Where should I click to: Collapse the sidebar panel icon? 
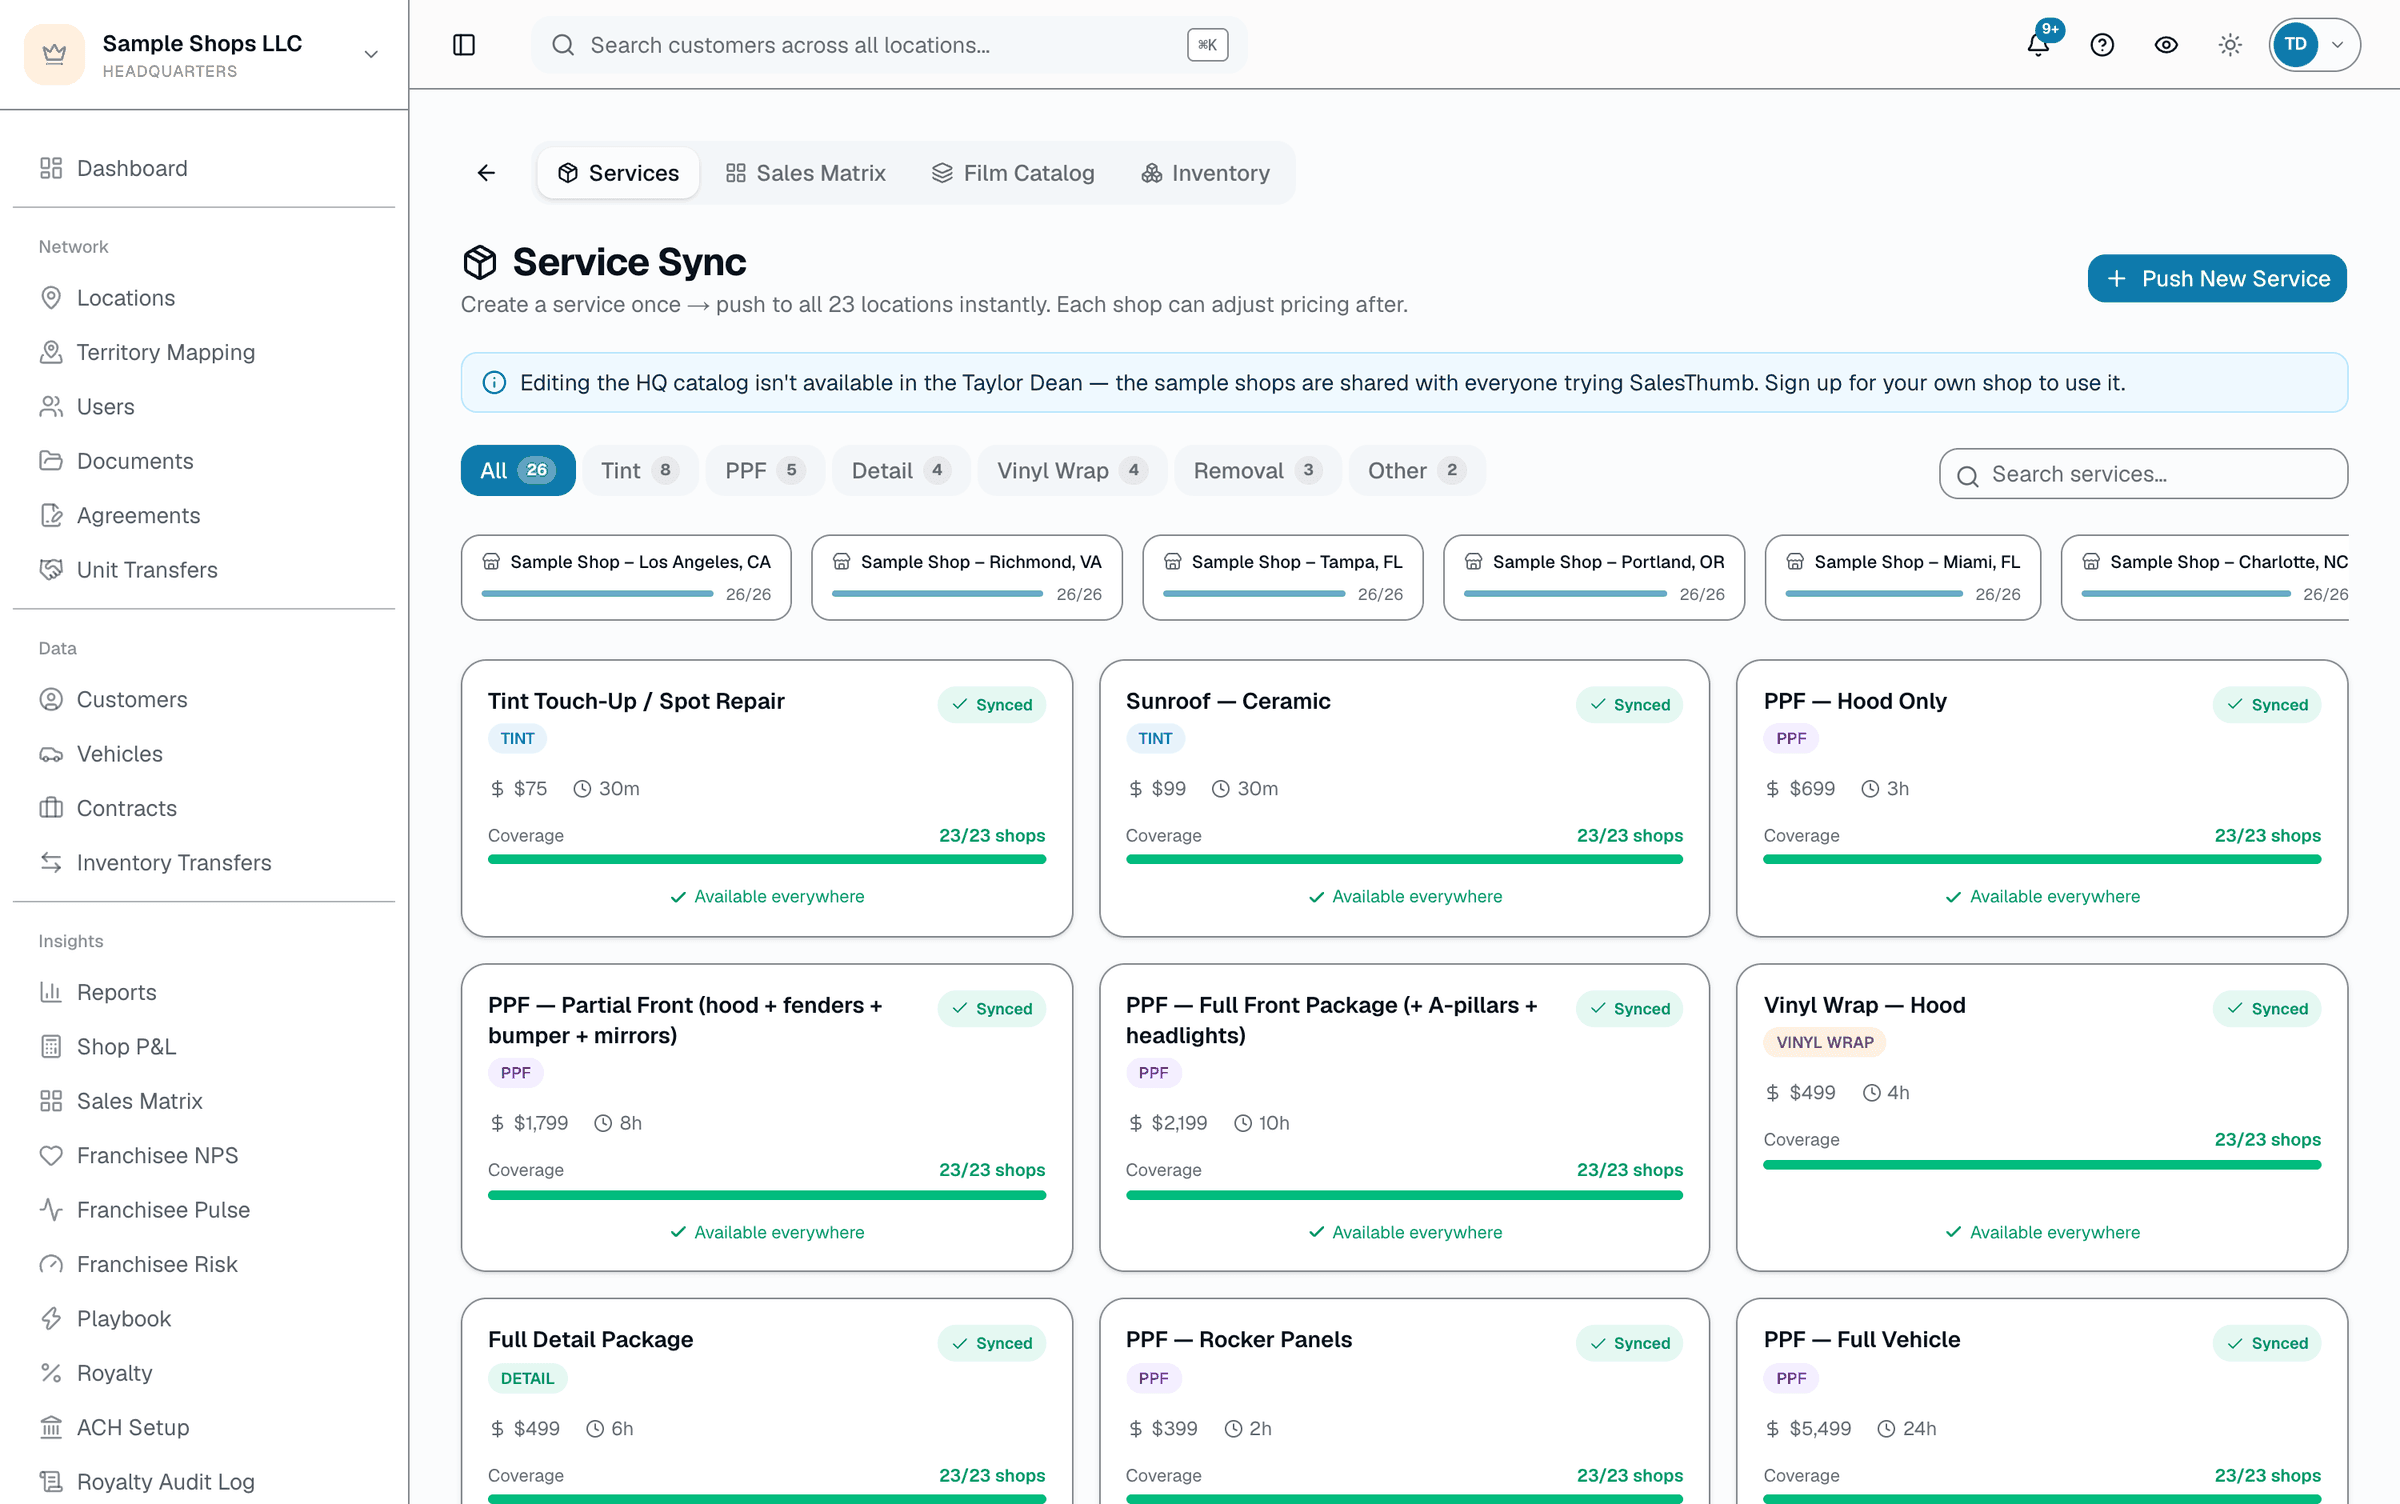click(x=464, y=45)
